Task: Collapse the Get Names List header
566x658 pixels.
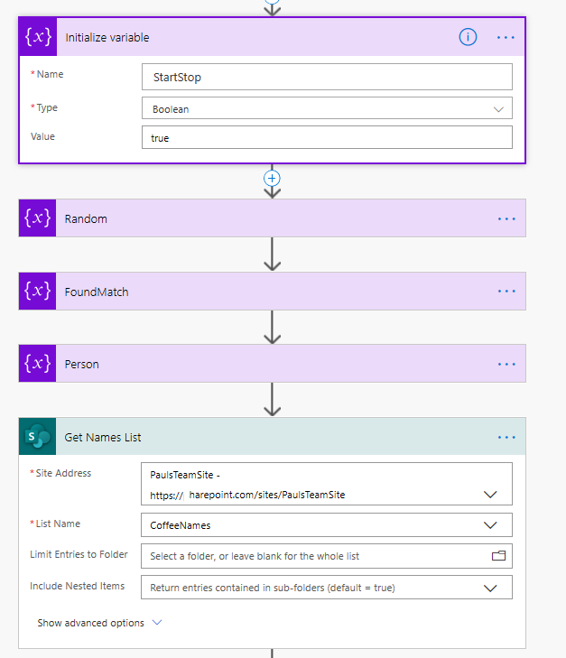Action: 272,436
